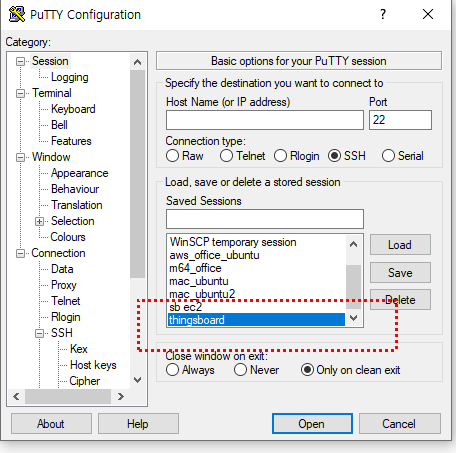This screenshot has width=456, height=453.
Task: Collapse the Window tree node
Action: [x=20, y=157]
